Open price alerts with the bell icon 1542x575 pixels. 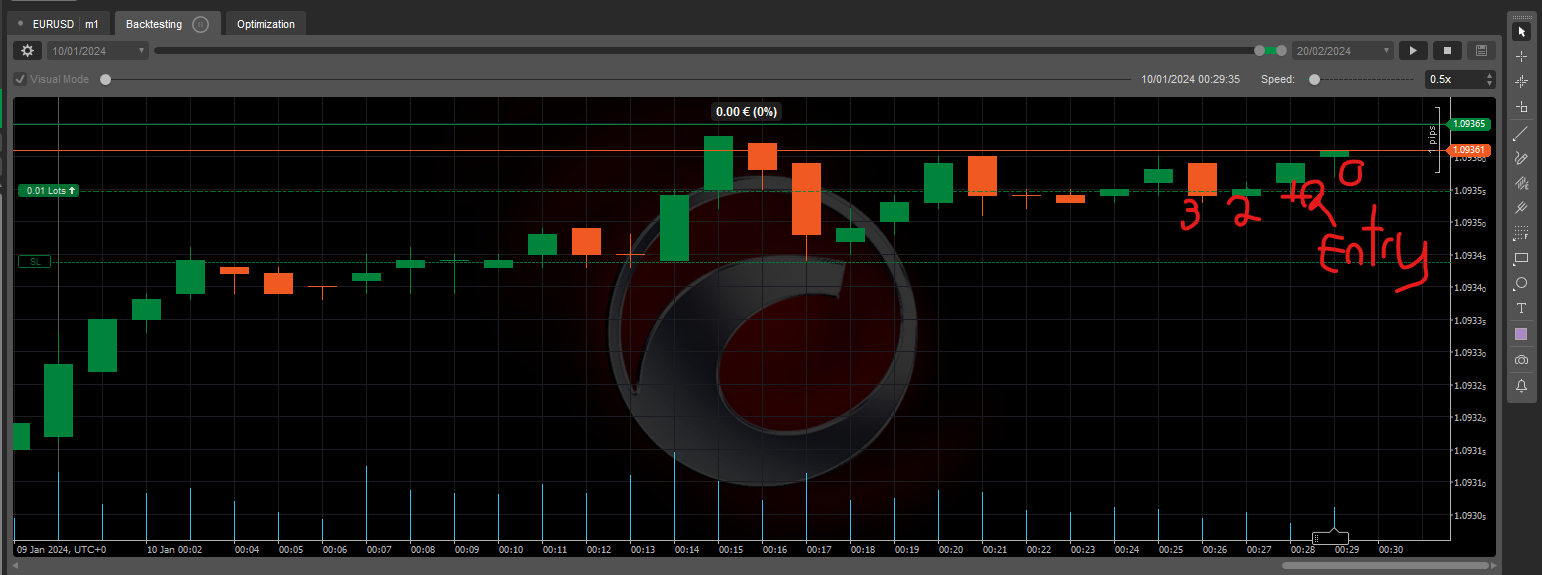[1521, 385]
